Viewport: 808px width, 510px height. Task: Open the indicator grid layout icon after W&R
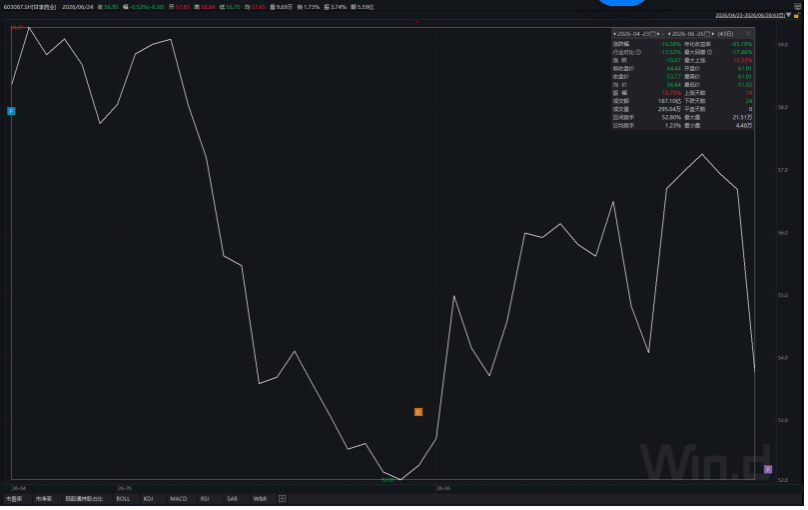283,501
